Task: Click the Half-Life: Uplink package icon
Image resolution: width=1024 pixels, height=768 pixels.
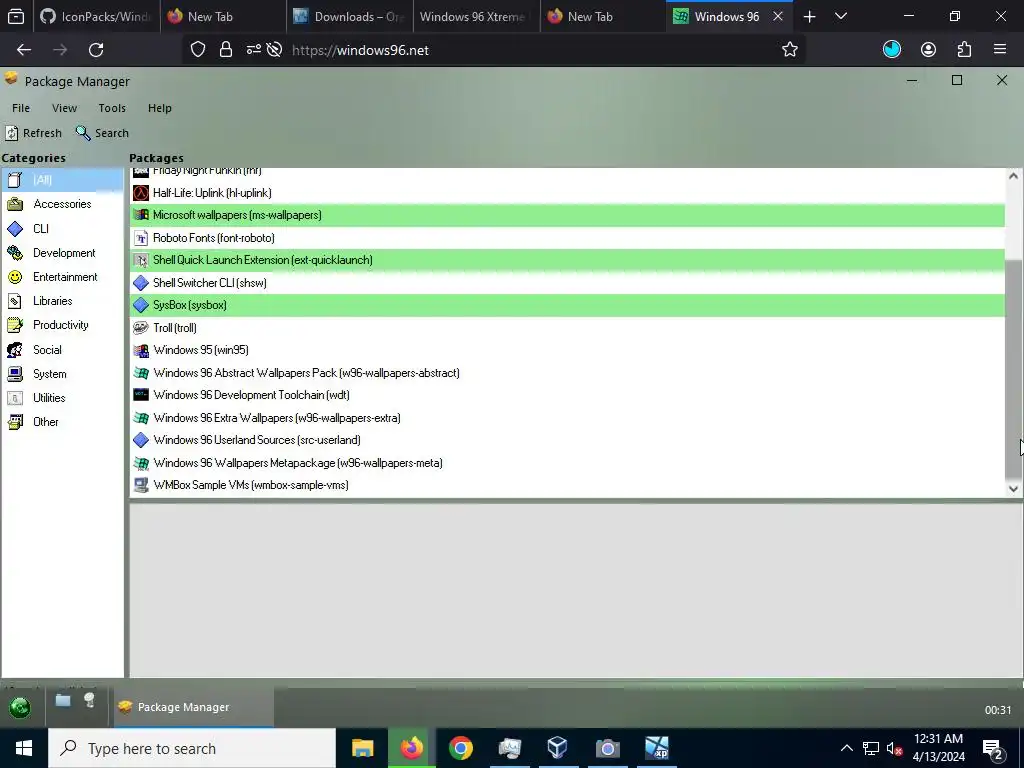Action: (x=141, y=193)
